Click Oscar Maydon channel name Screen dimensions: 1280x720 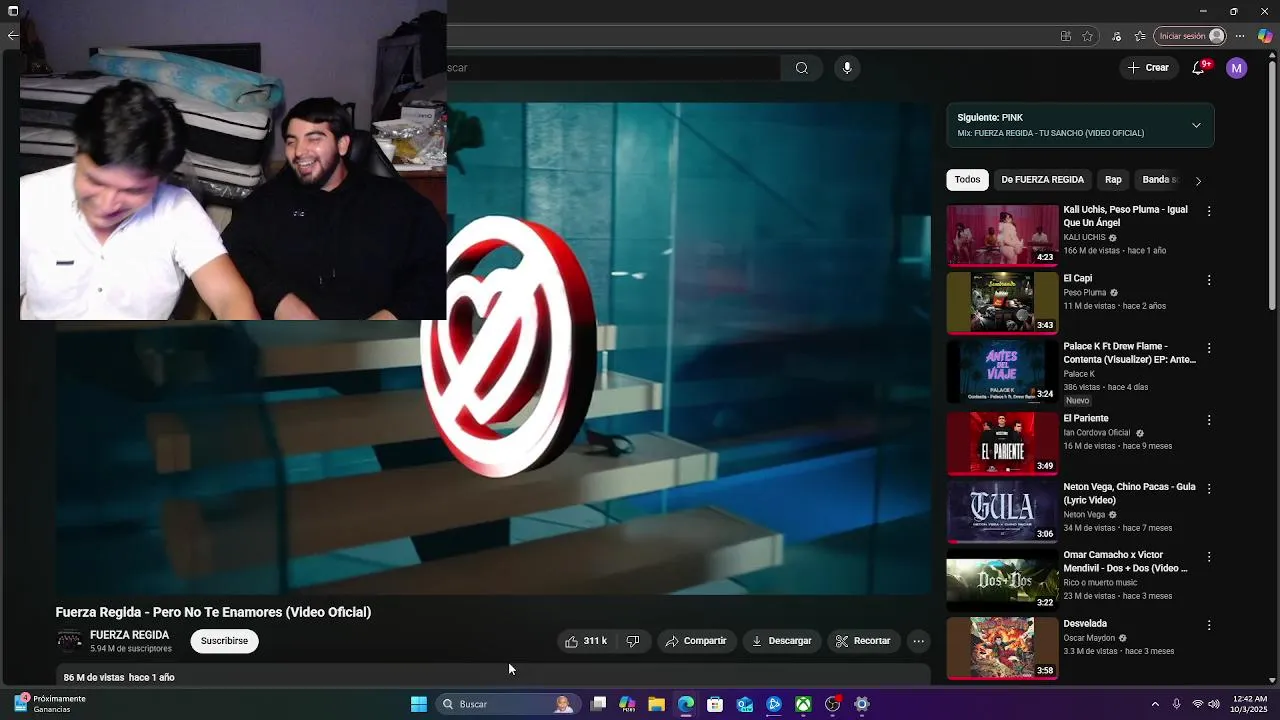point(1088,638)
